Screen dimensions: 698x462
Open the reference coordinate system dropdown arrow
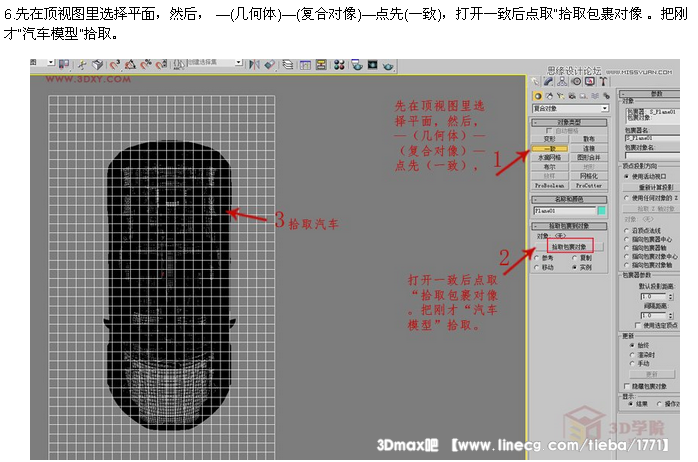[x=51, y=62]
